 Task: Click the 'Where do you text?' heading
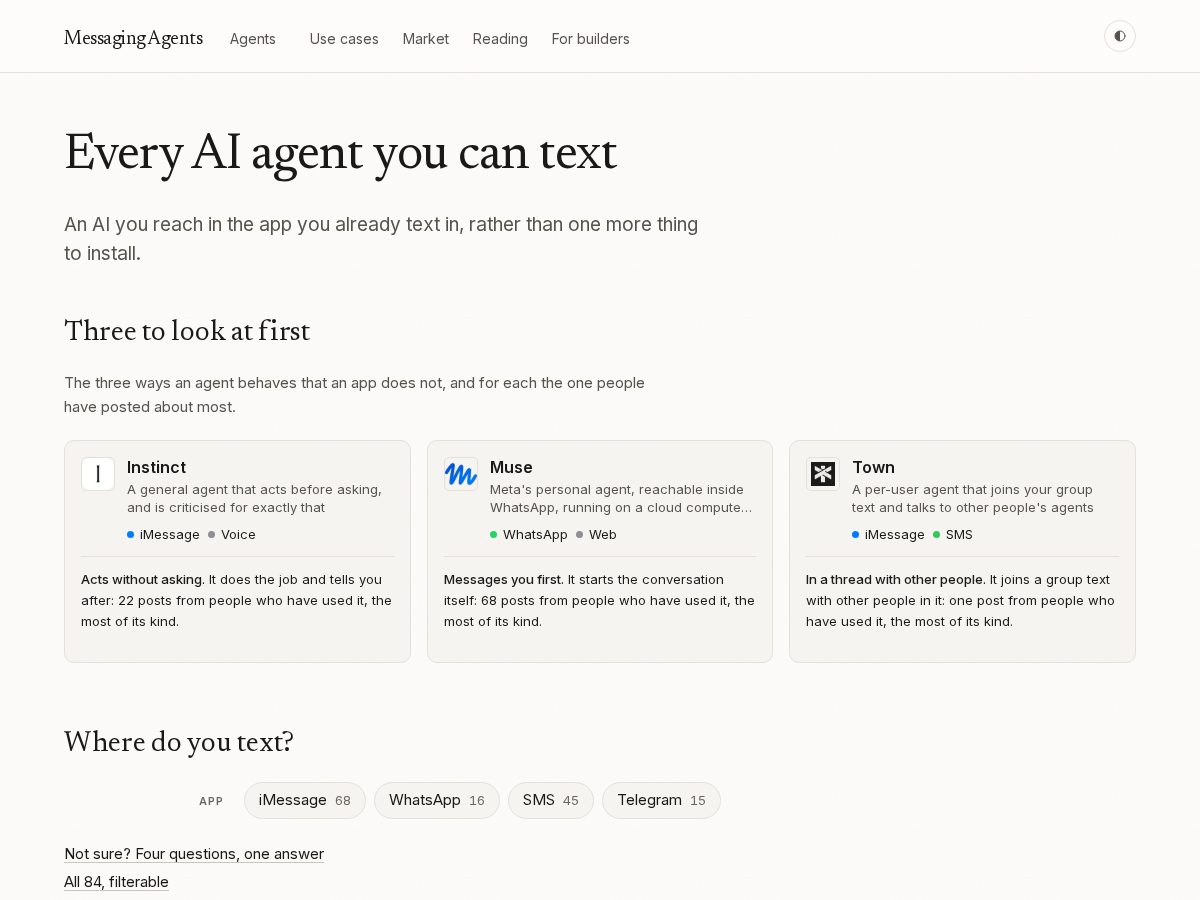179,742
